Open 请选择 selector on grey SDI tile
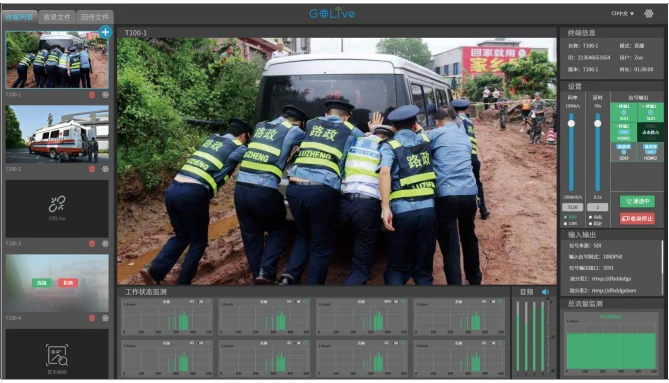This screenshot has height=383, width=669. [623, 146]
